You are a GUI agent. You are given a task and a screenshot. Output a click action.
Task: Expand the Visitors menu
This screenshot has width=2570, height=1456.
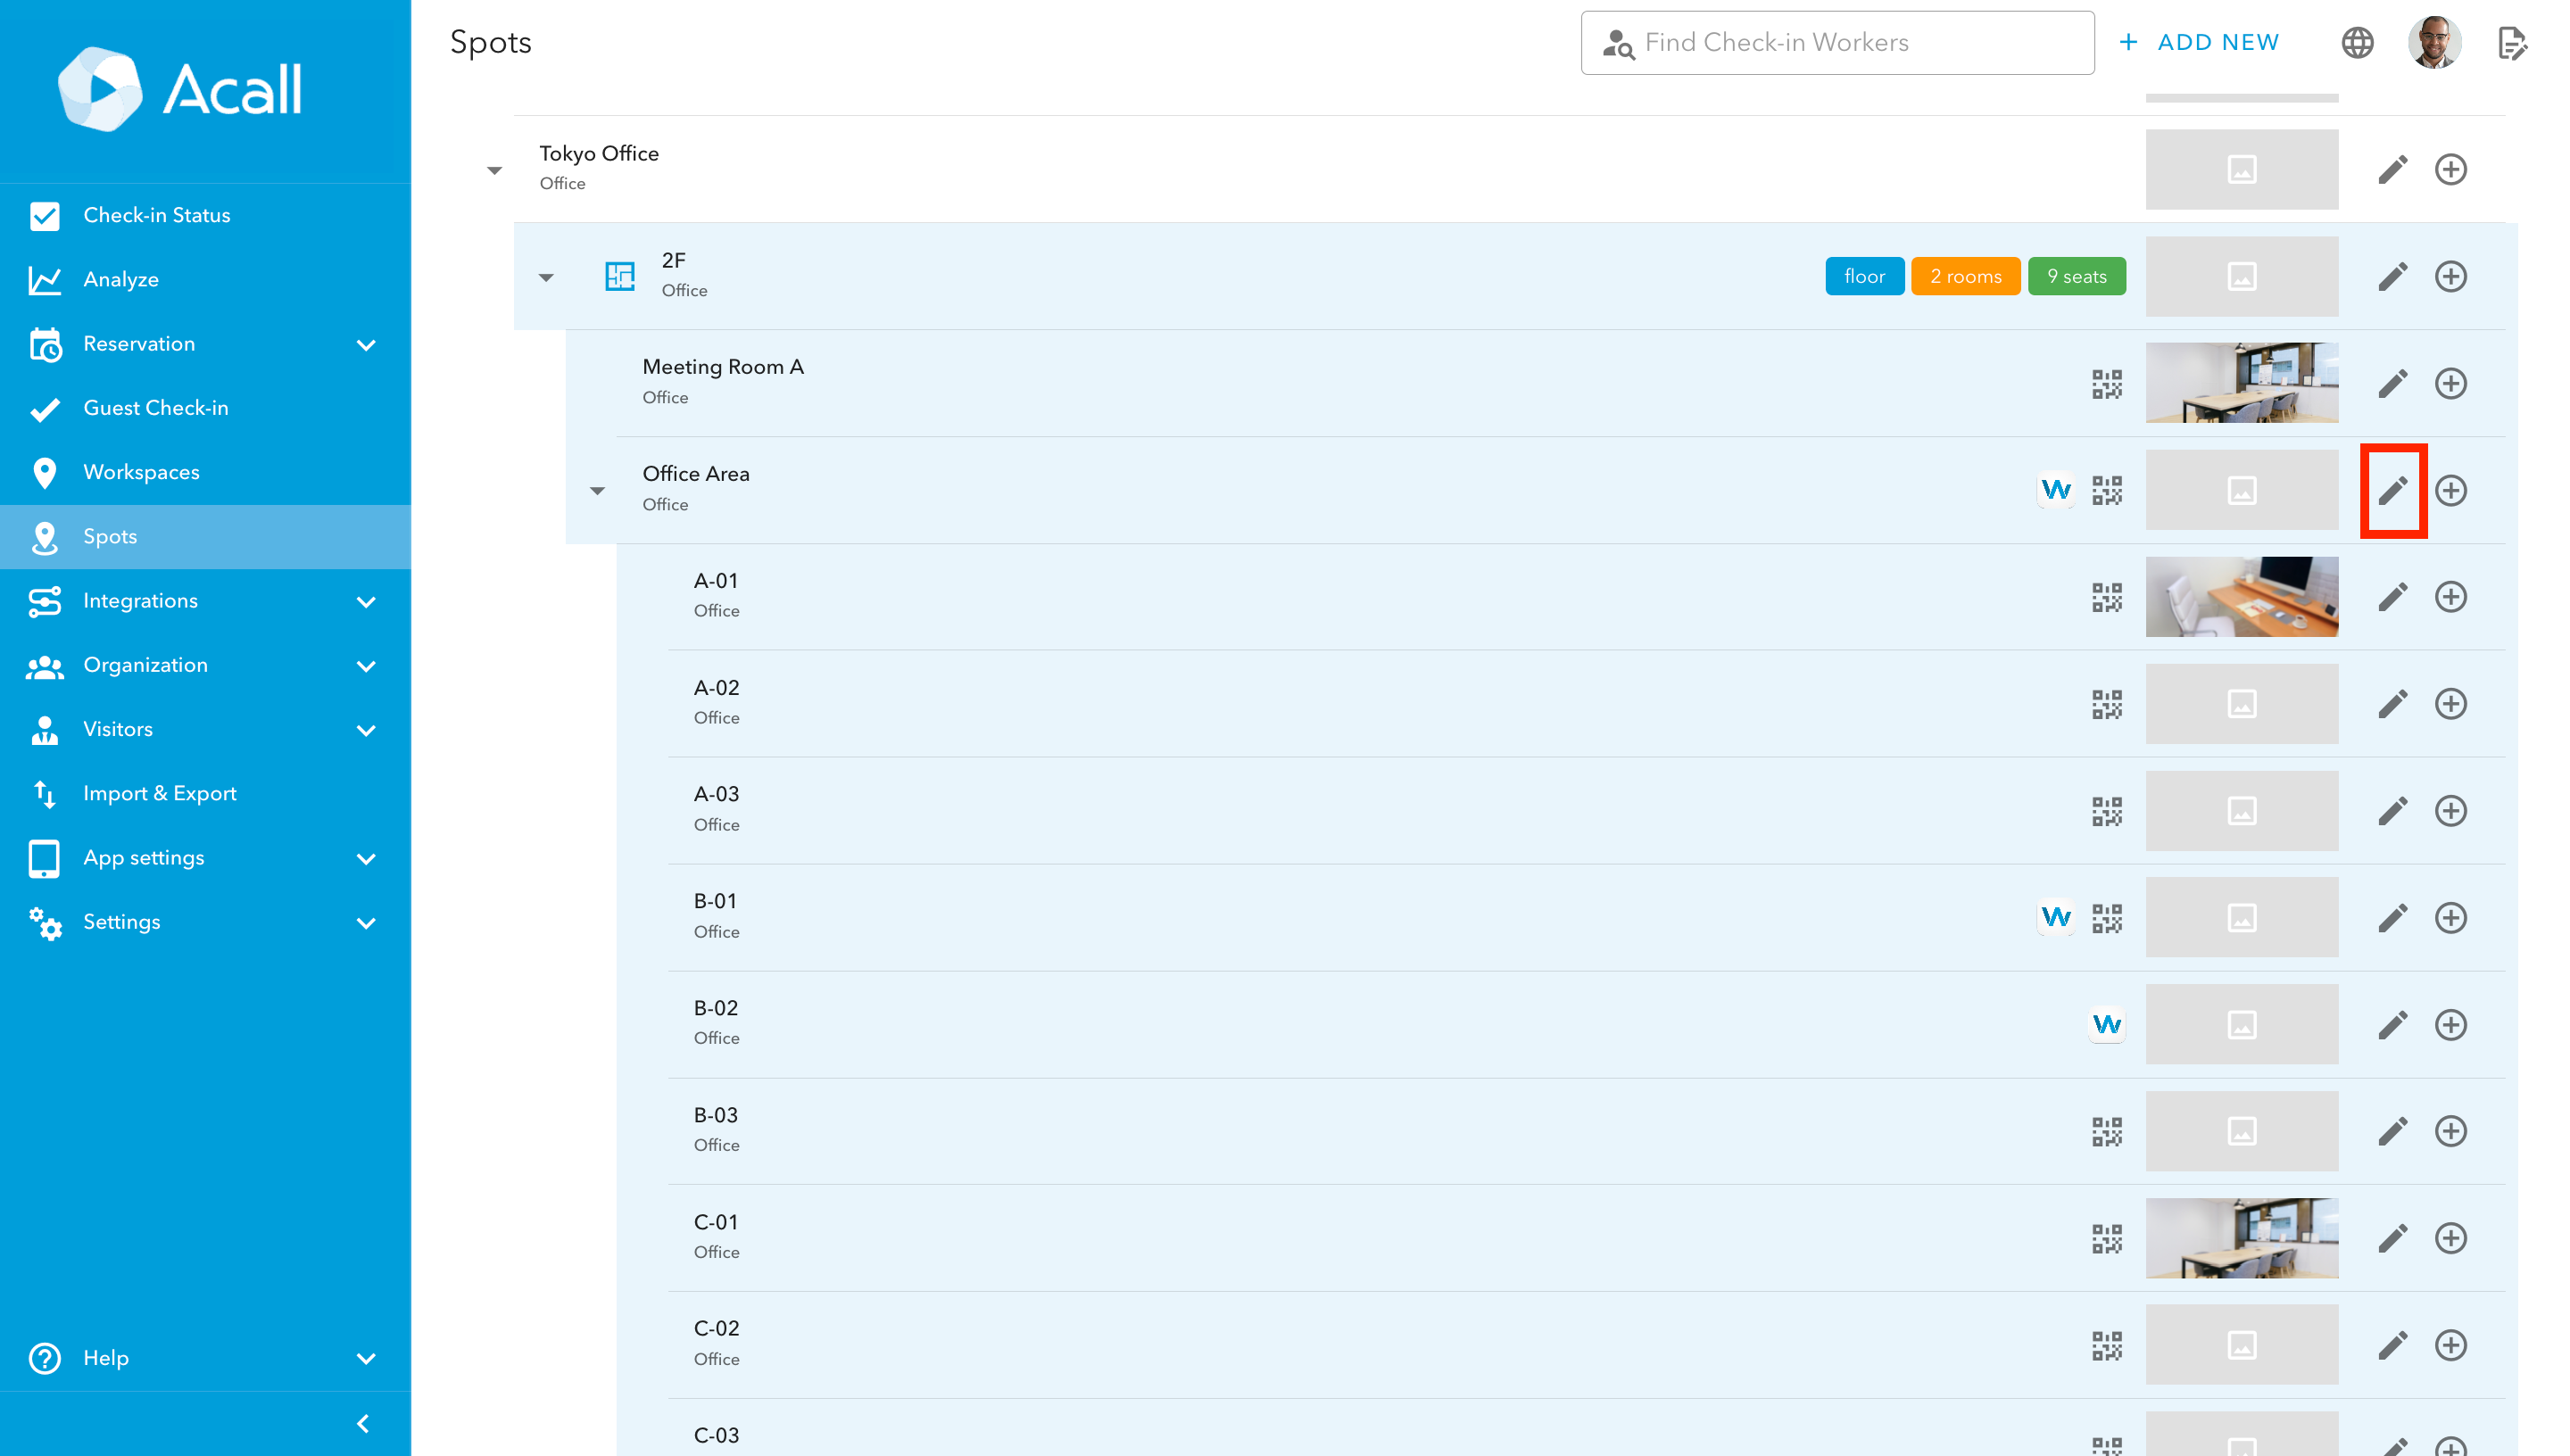click(x=366, y=730)
